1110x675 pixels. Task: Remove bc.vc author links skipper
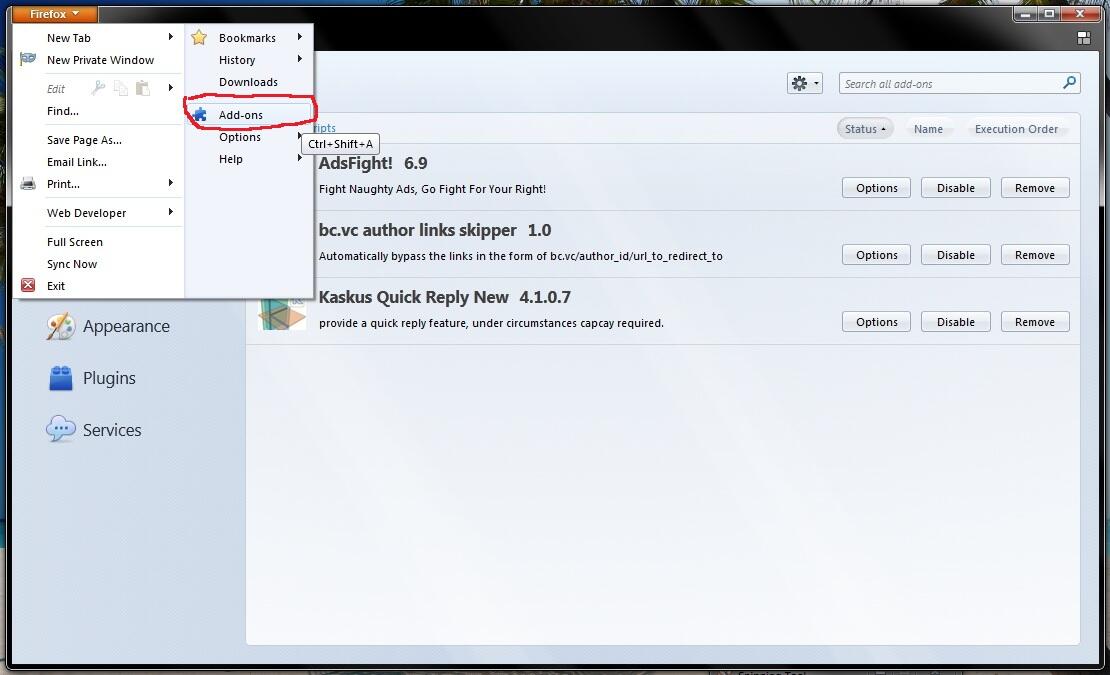point(1035,255)
